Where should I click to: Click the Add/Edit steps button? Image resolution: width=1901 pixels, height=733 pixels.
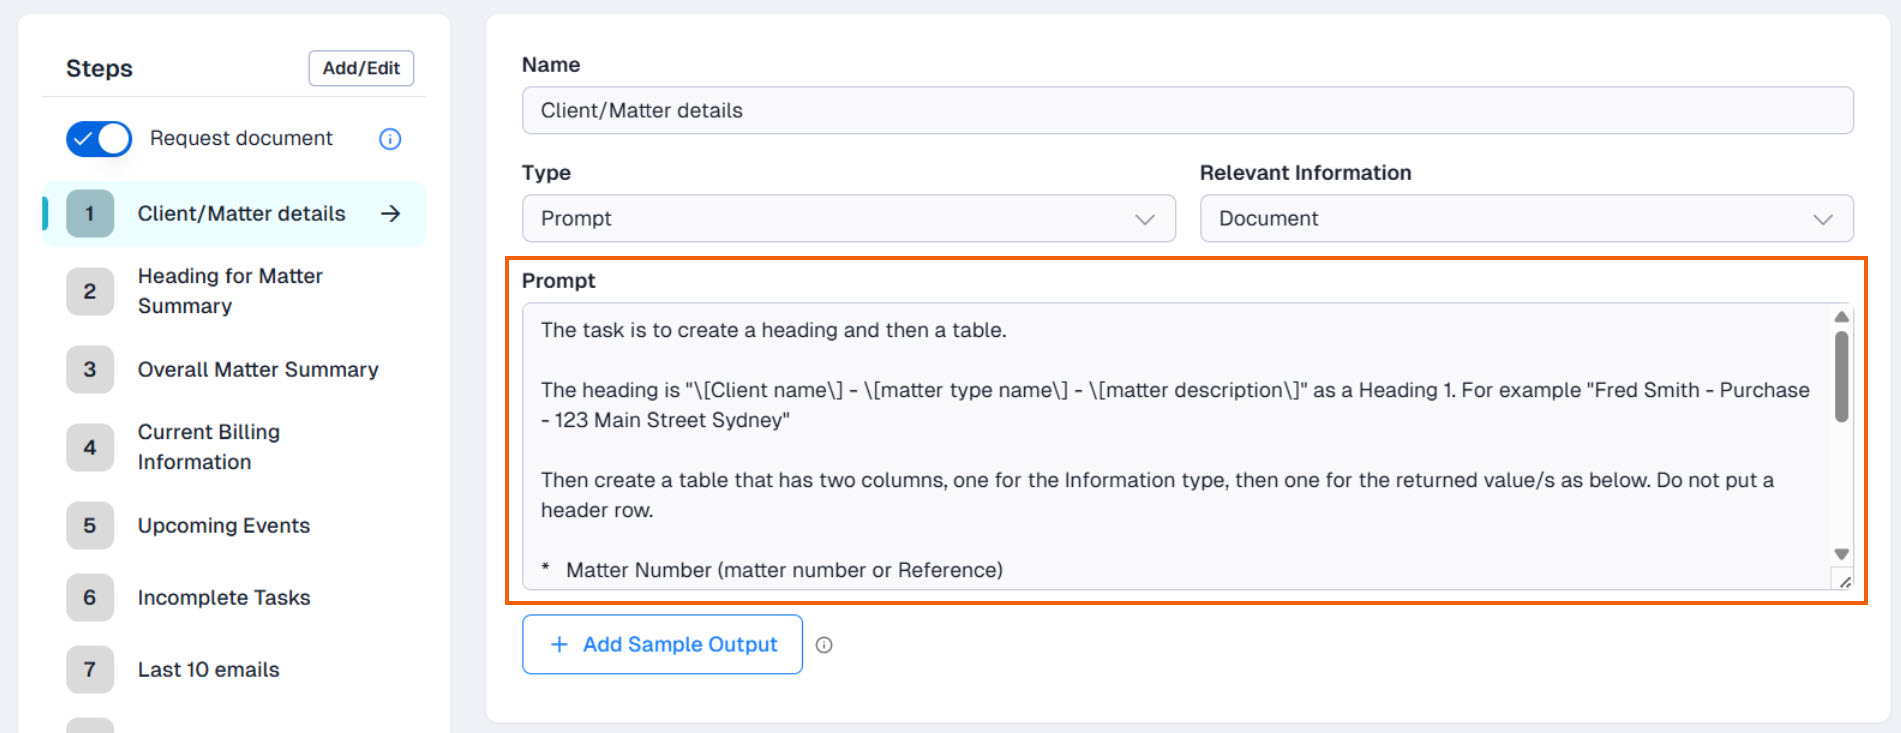(361, 68)
